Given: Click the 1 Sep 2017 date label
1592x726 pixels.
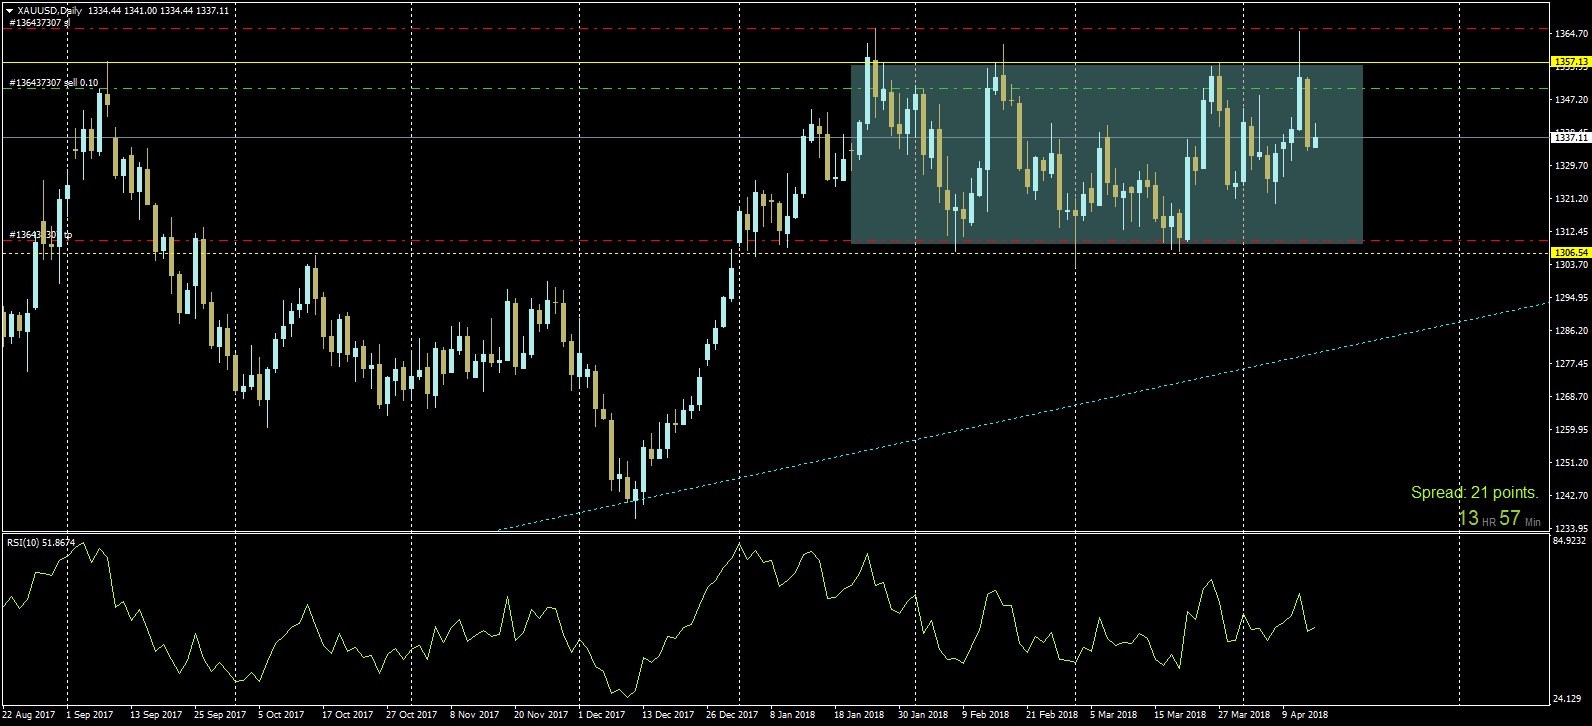Looking at the screenshot, I should click(x=90, y=715).
